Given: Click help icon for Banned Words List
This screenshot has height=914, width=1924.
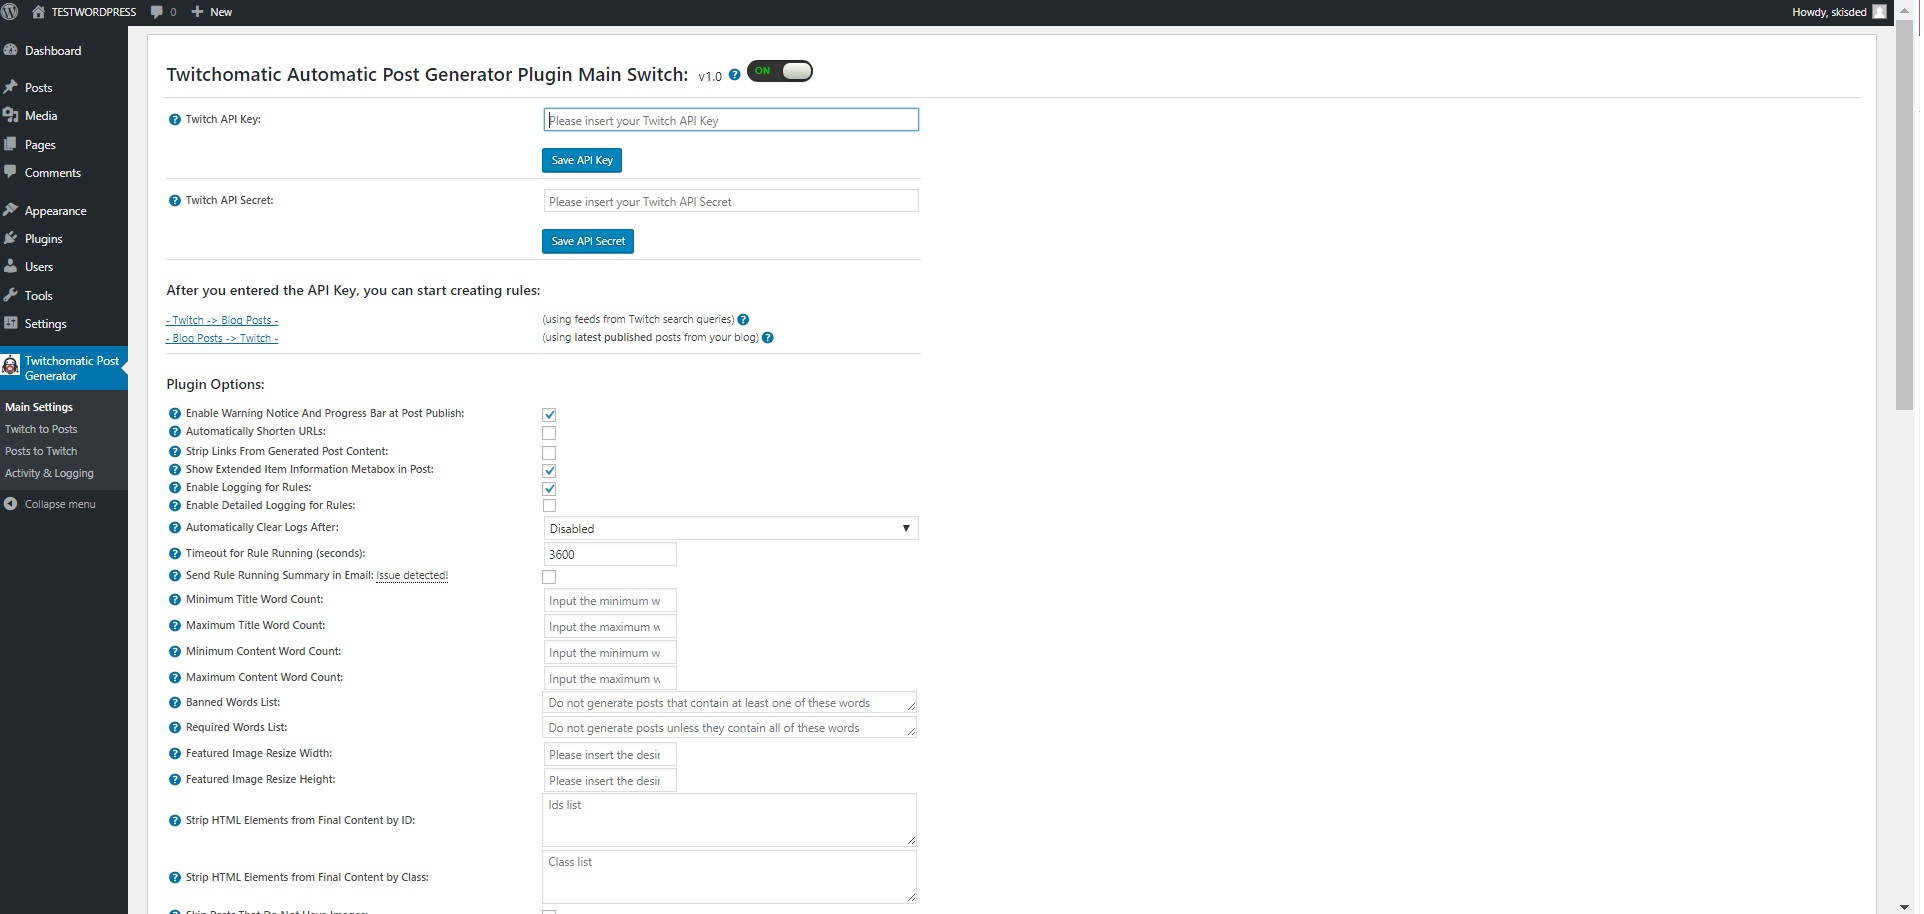Looking at the screenshot, I should coord(175,703).
